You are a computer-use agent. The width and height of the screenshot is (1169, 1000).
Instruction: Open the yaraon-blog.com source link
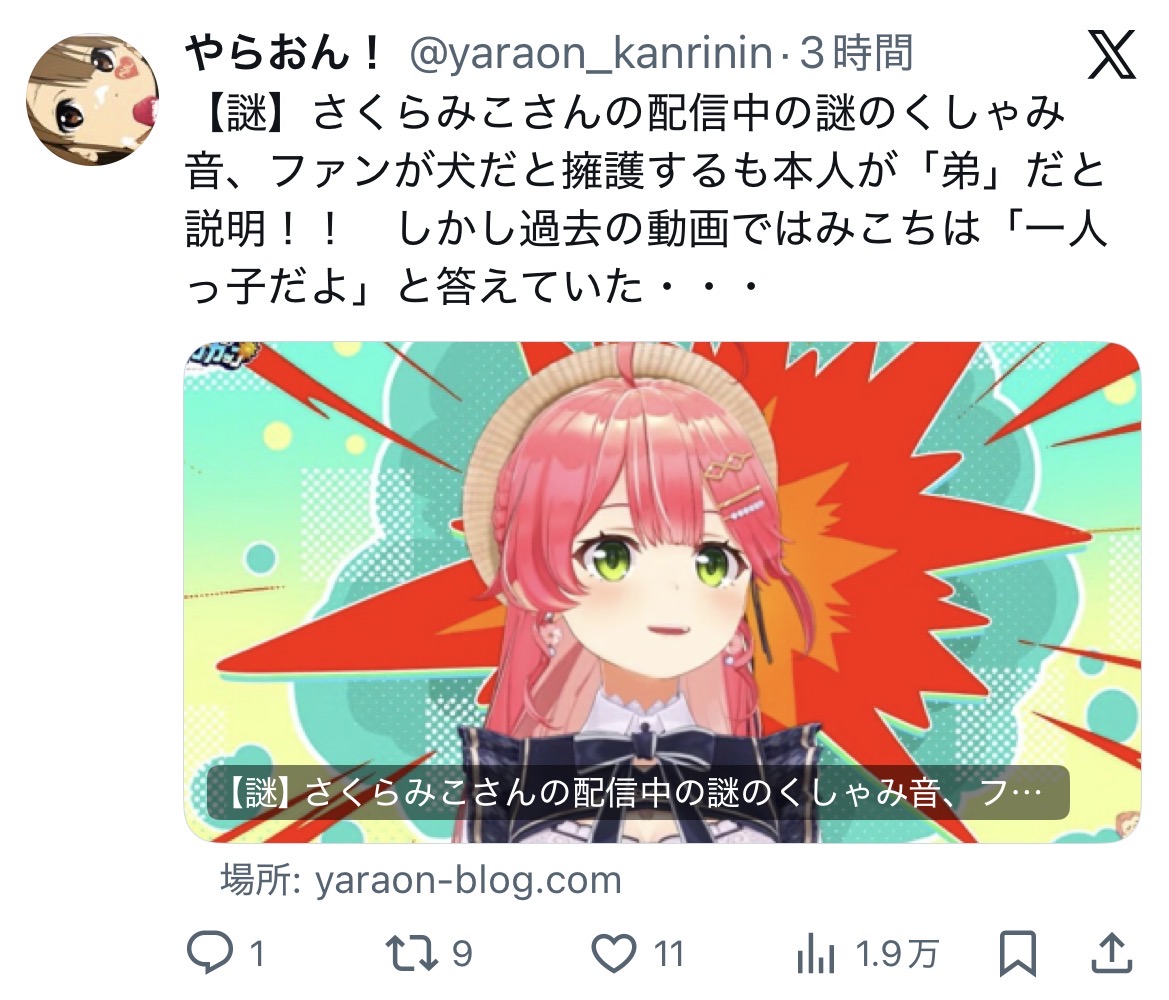pyautogui.click(x=468, y=880)
